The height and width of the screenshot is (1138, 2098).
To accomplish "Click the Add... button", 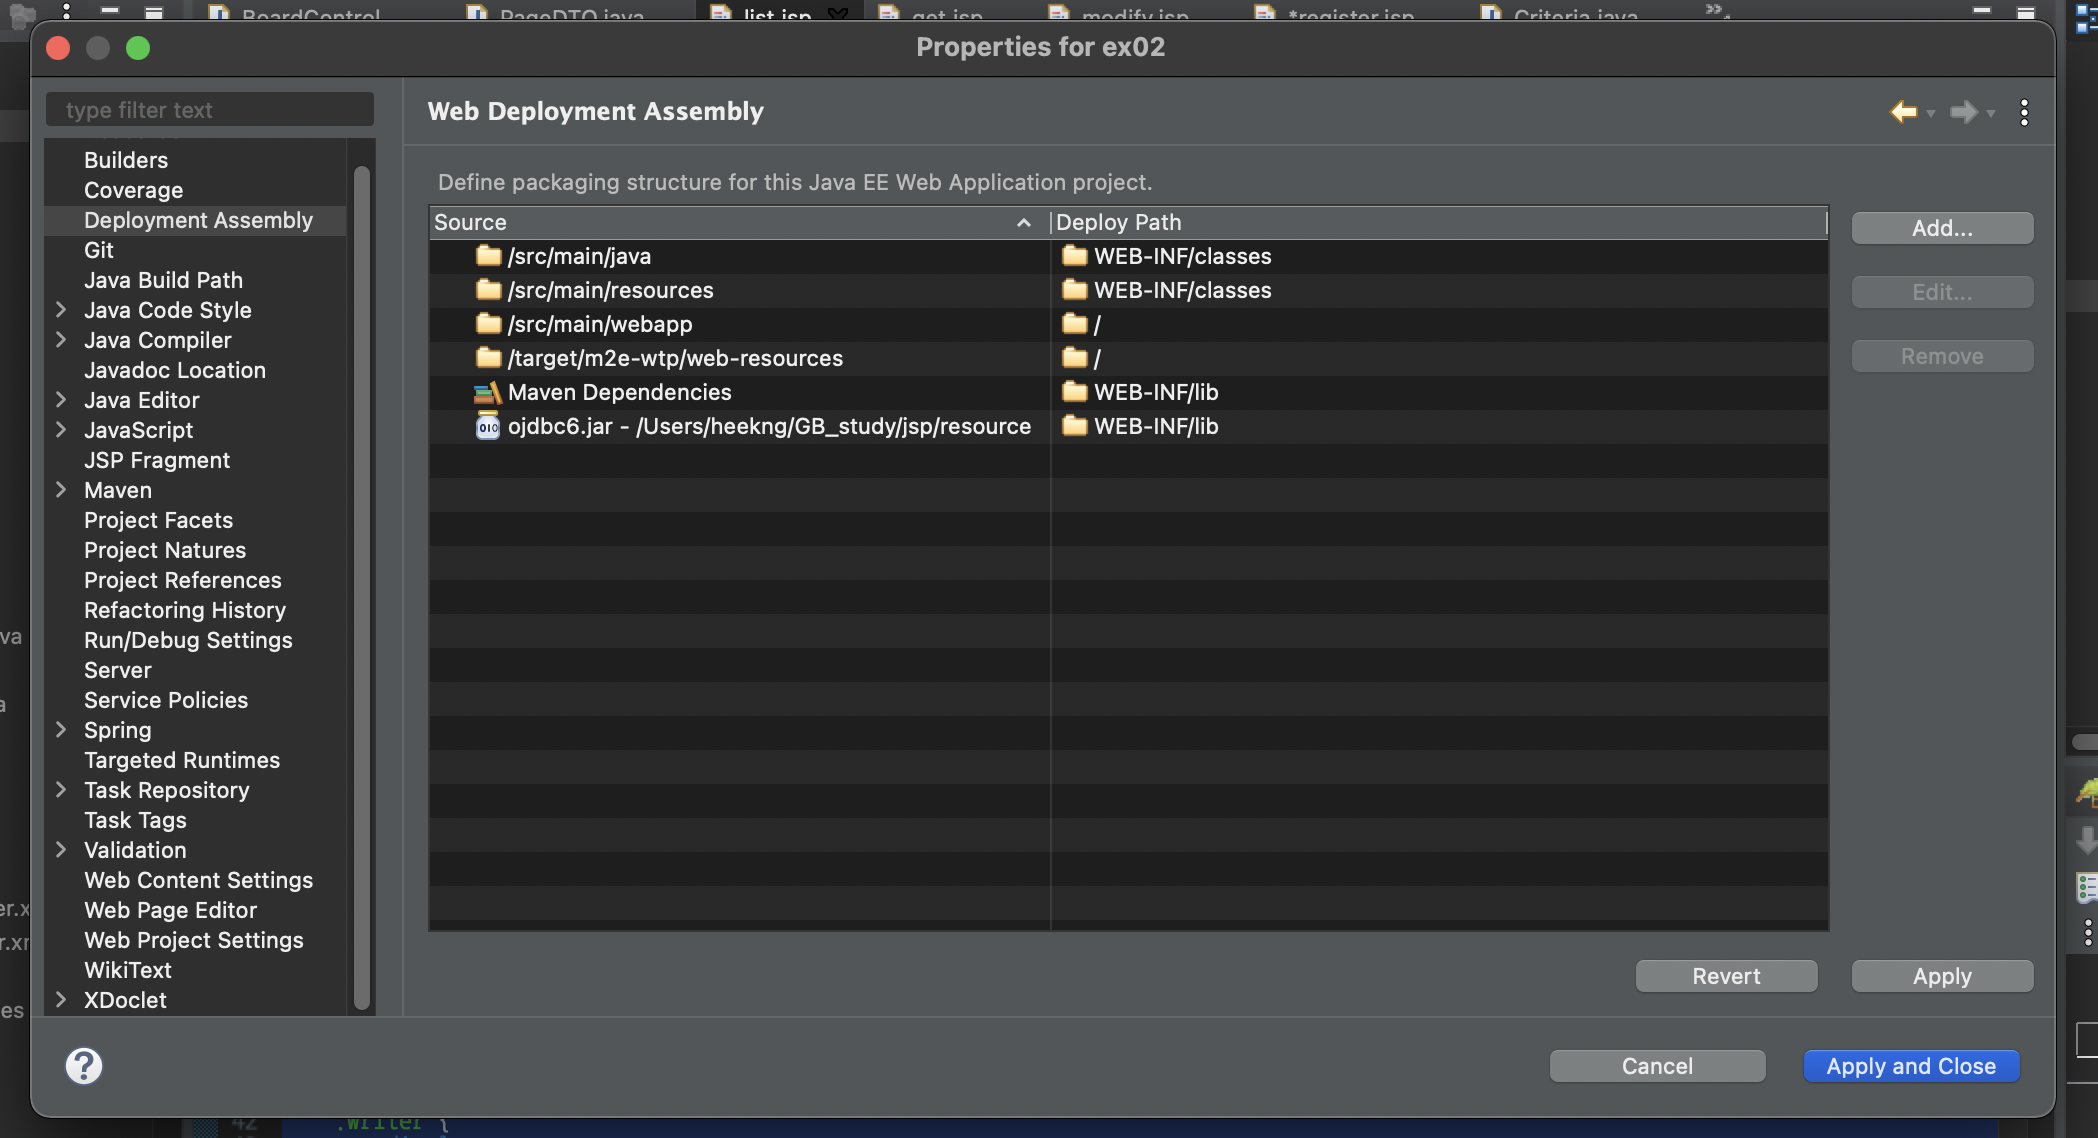I will coord(1941,228).
